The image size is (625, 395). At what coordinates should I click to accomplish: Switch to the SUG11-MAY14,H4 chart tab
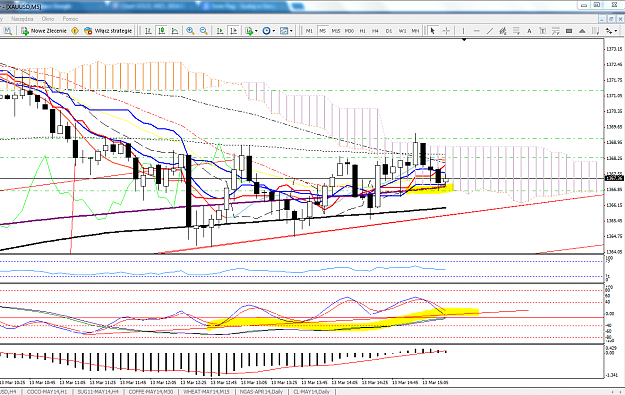pyautogui.click(x=98, y=392)
